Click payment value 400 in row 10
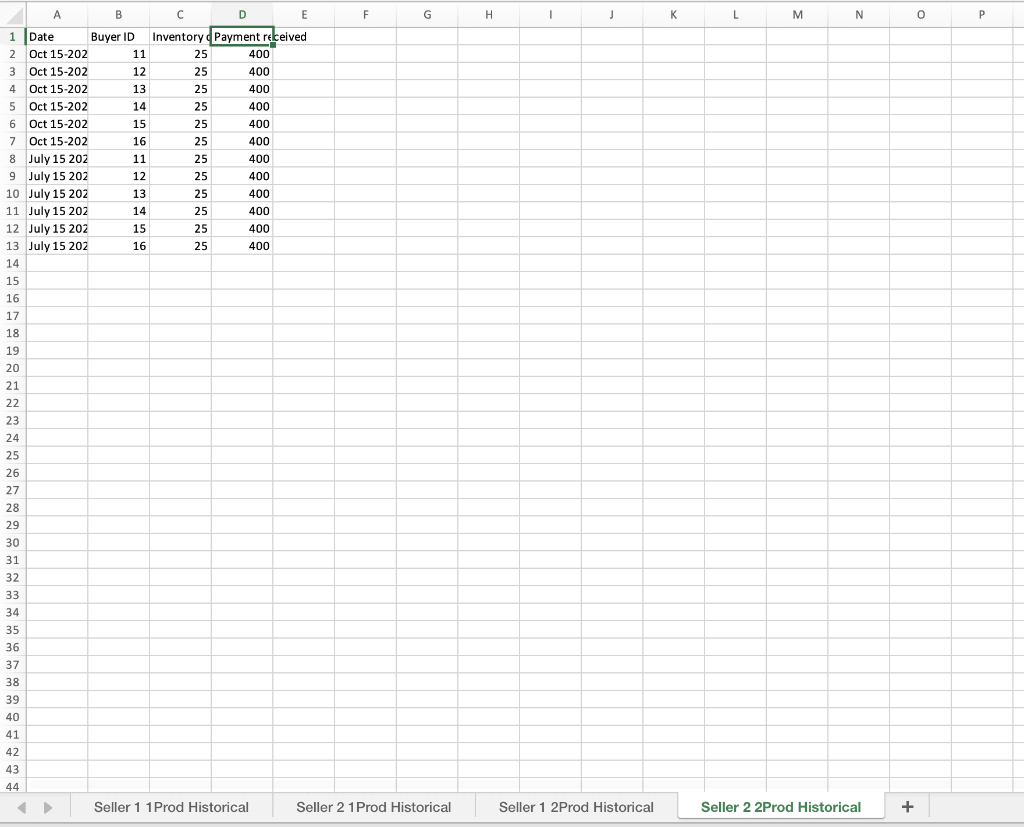This screenshot has height=827, width=1024. [x=242, y=193]
